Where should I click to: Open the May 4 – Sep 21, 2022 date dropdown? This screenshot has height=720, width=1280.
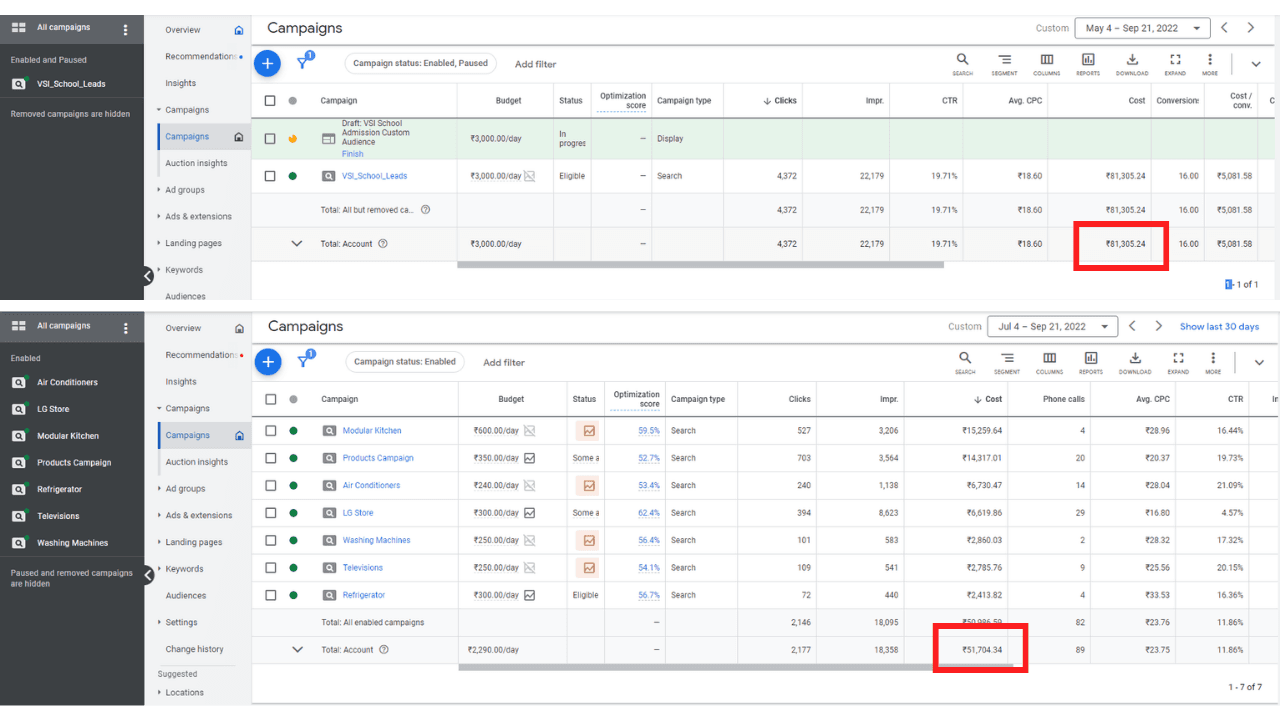pyautogui.click(x=1142, y=28)
